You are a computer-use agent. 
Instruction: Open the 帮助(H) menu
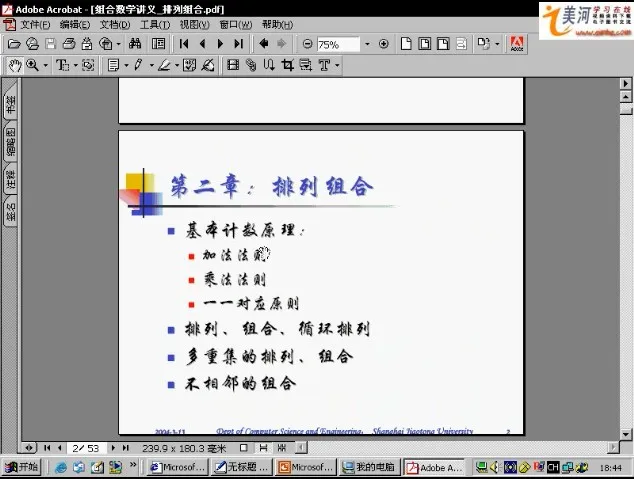pyautogui.click(x=277, y=25)
